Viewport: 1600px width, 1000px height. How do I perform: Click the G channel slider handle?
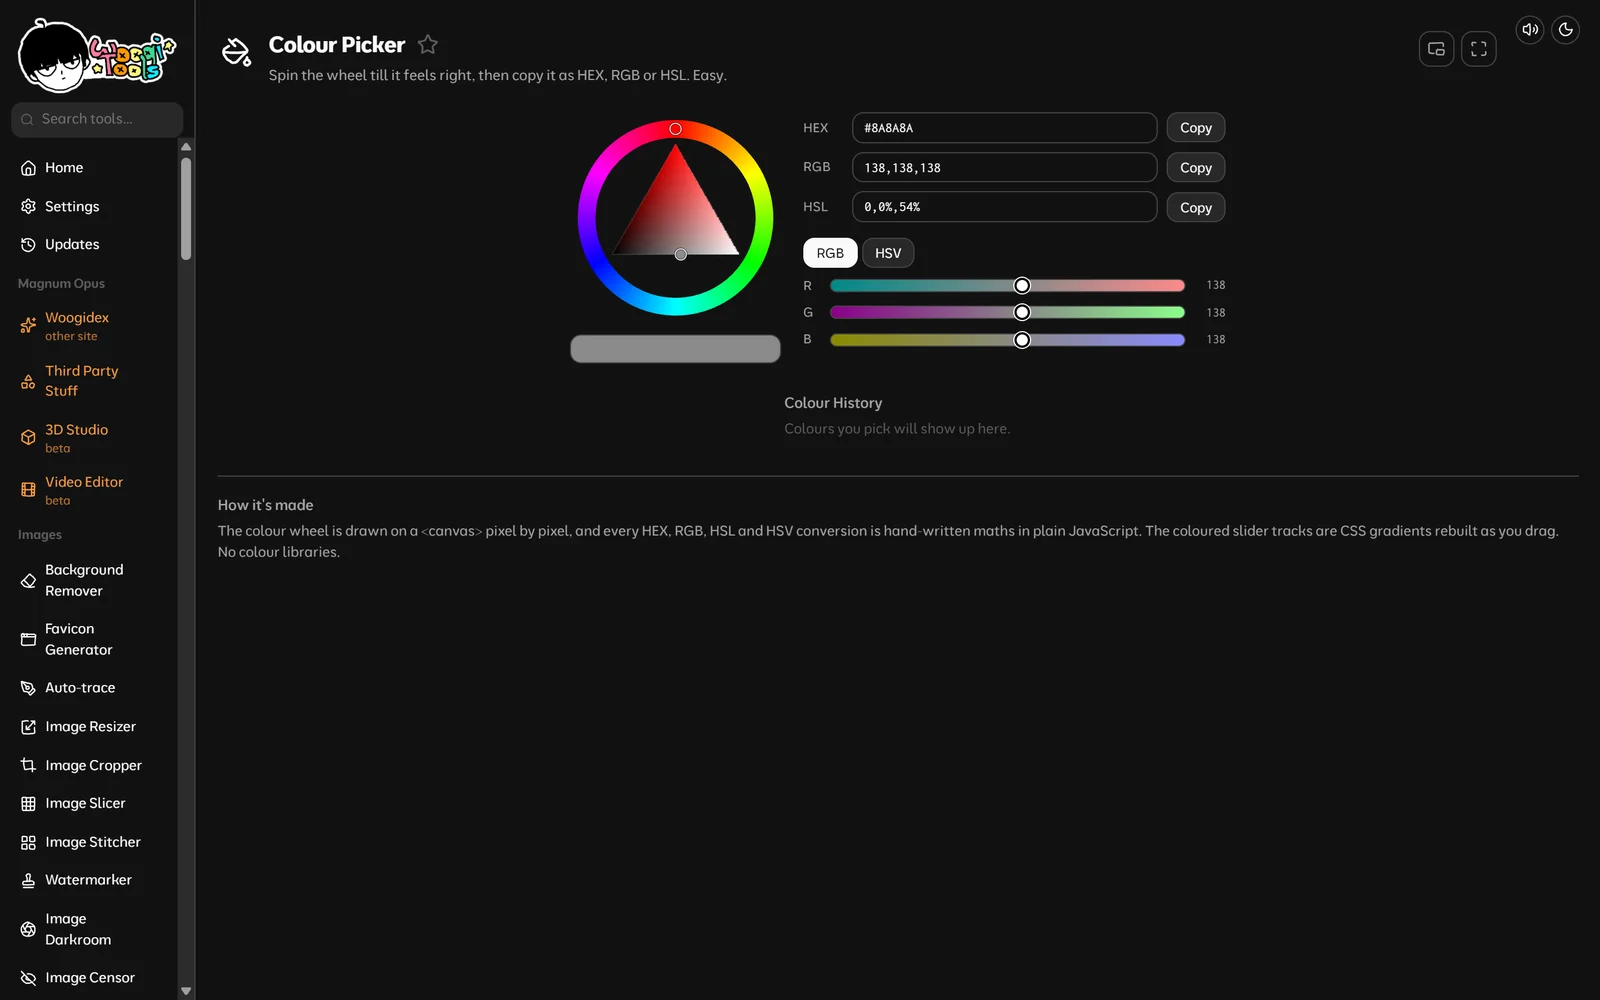pos(1022,313)
